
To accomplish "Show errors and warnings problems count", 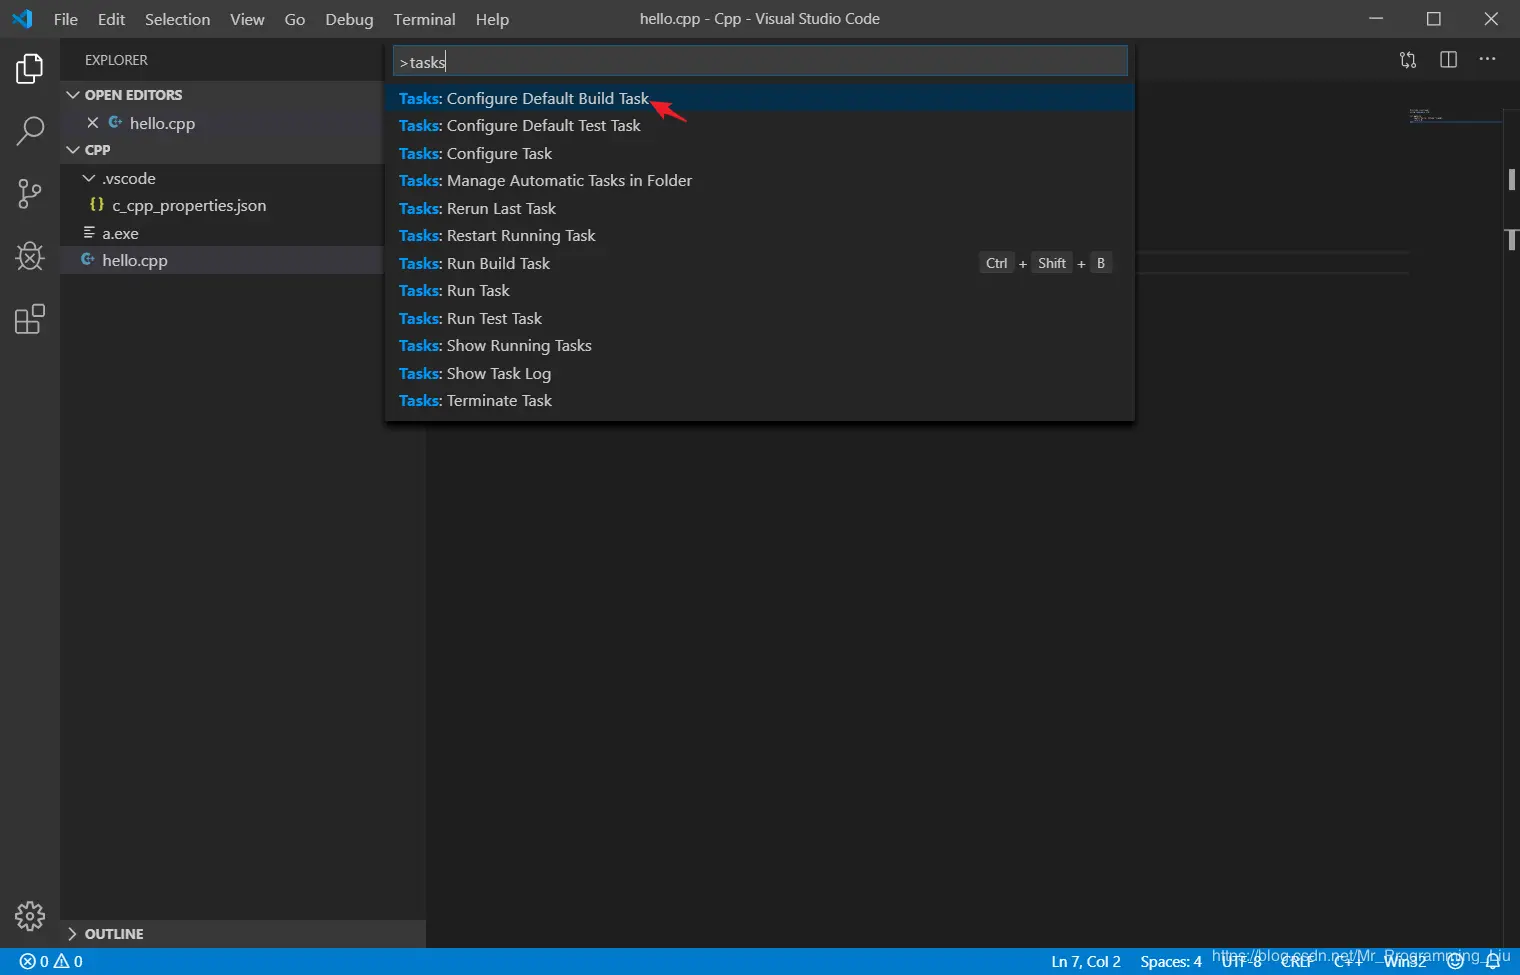I will click(51, 961).
